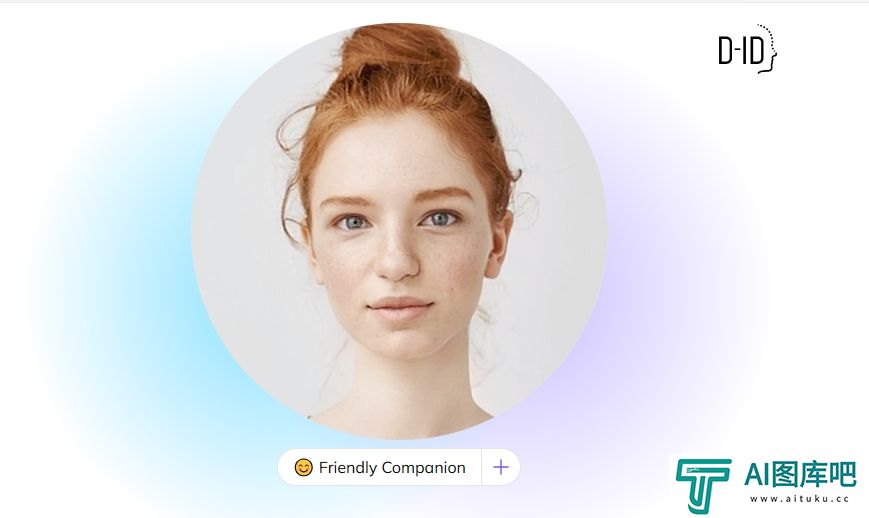Click the purple plus icon
This screenshot has height=518, width=869.
pyautogui.click(x=500, y=467)
